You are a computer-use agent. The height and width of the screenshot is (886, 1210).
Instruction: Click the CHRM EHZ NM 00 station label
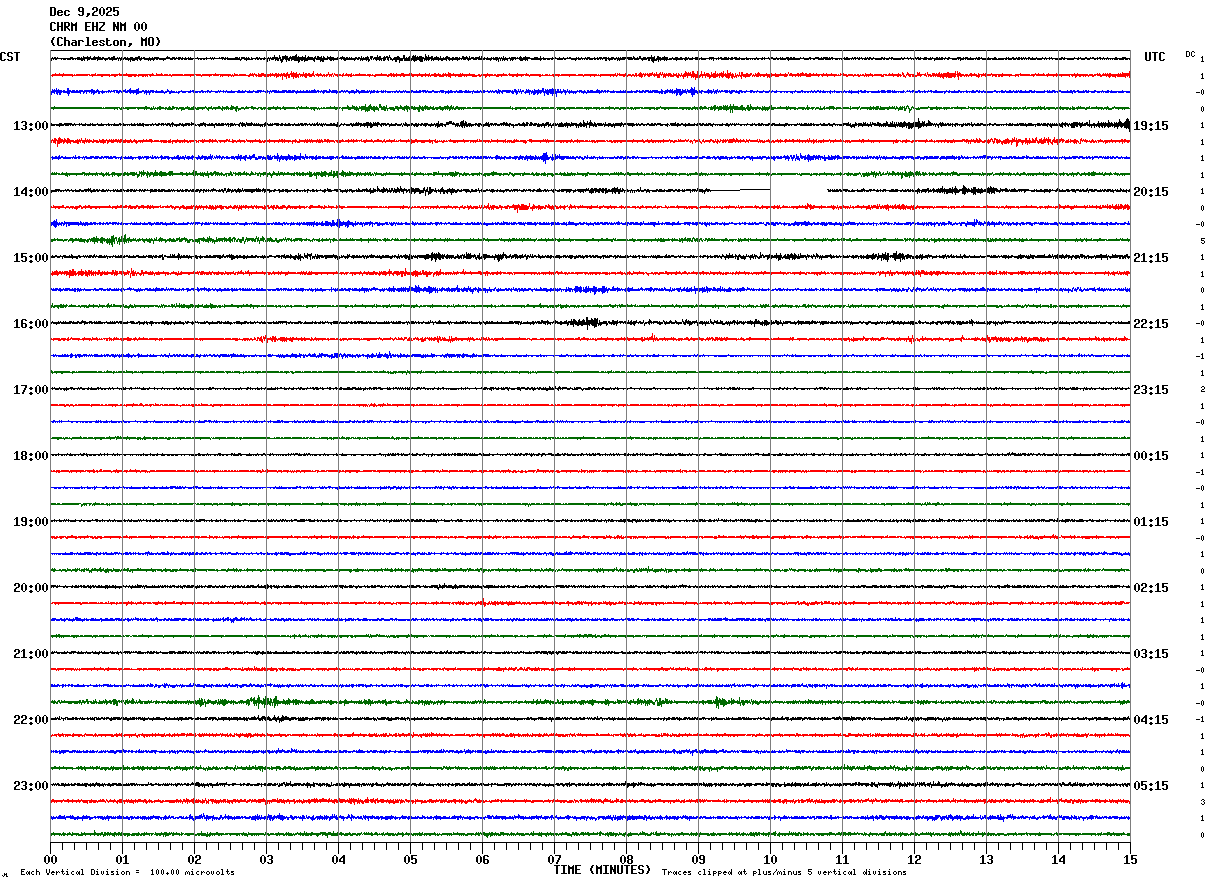click(x=98, y=27)
